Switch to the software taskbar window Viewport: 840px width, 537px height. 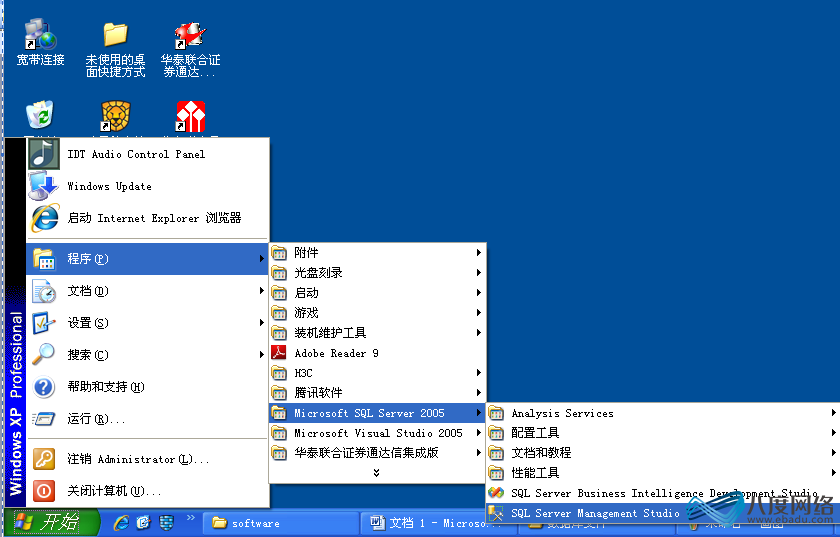[x=281, y=523]
